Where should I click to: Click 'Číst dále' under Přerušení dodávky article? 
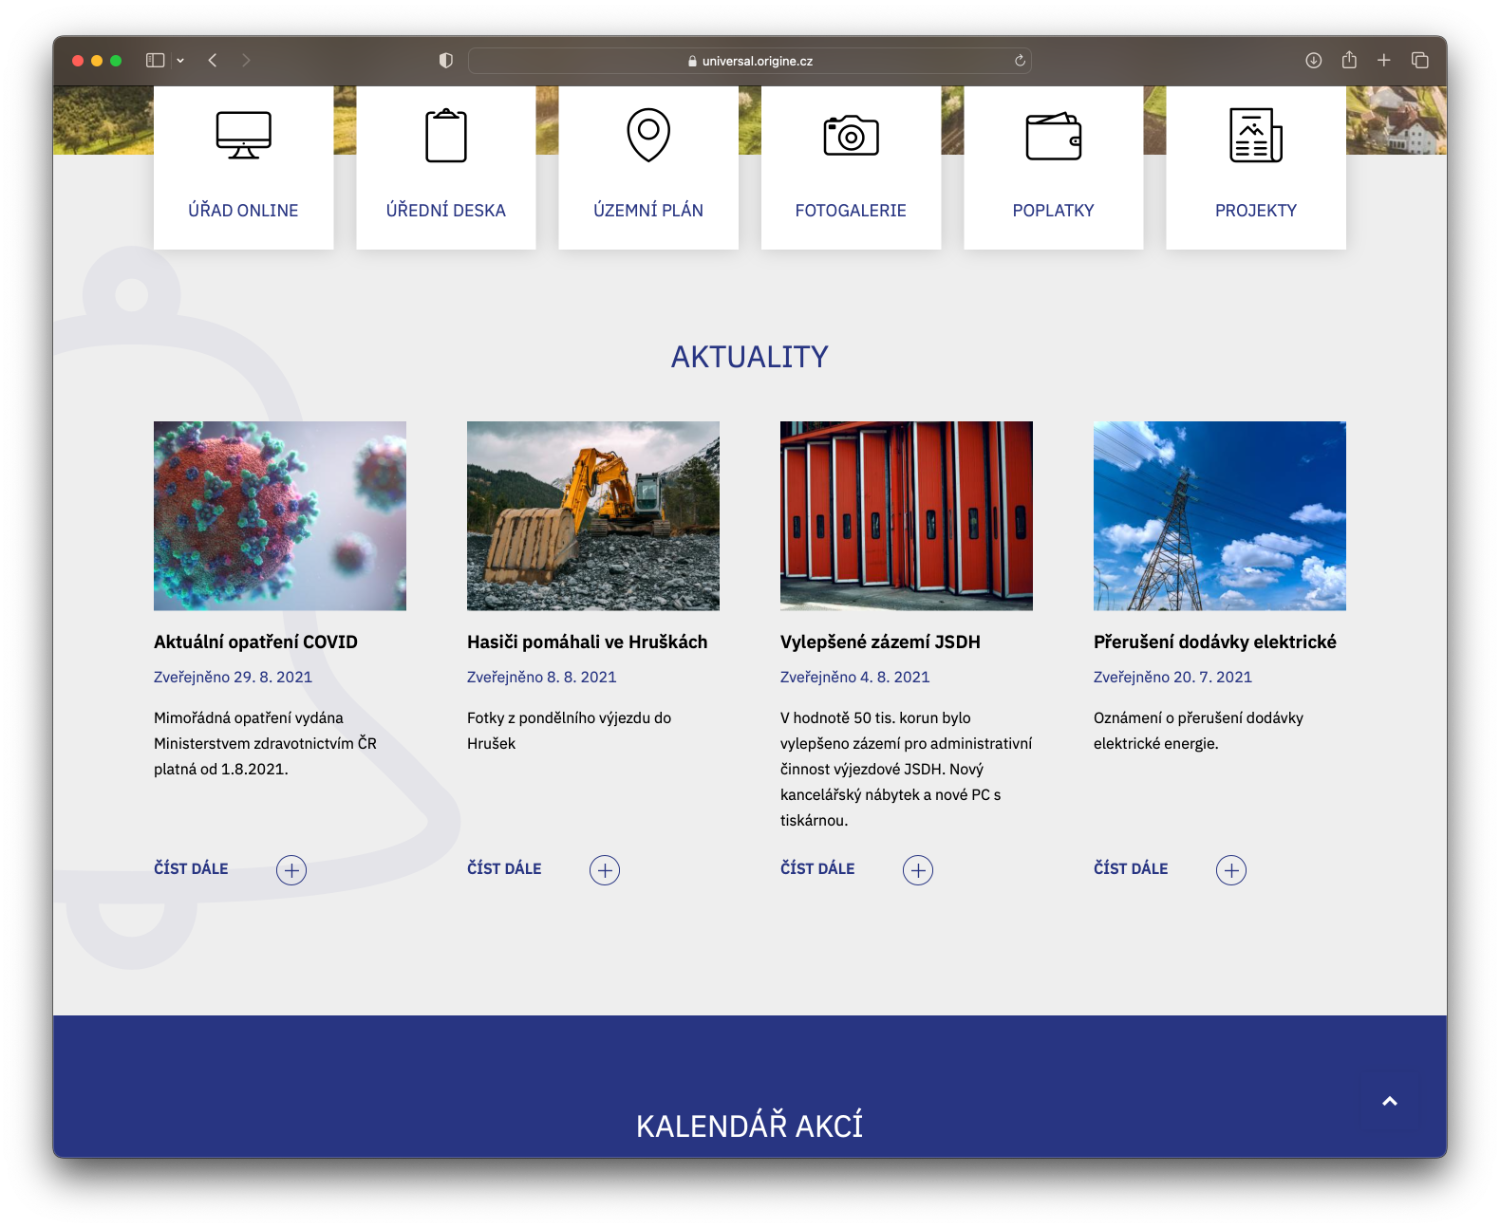1130,869
